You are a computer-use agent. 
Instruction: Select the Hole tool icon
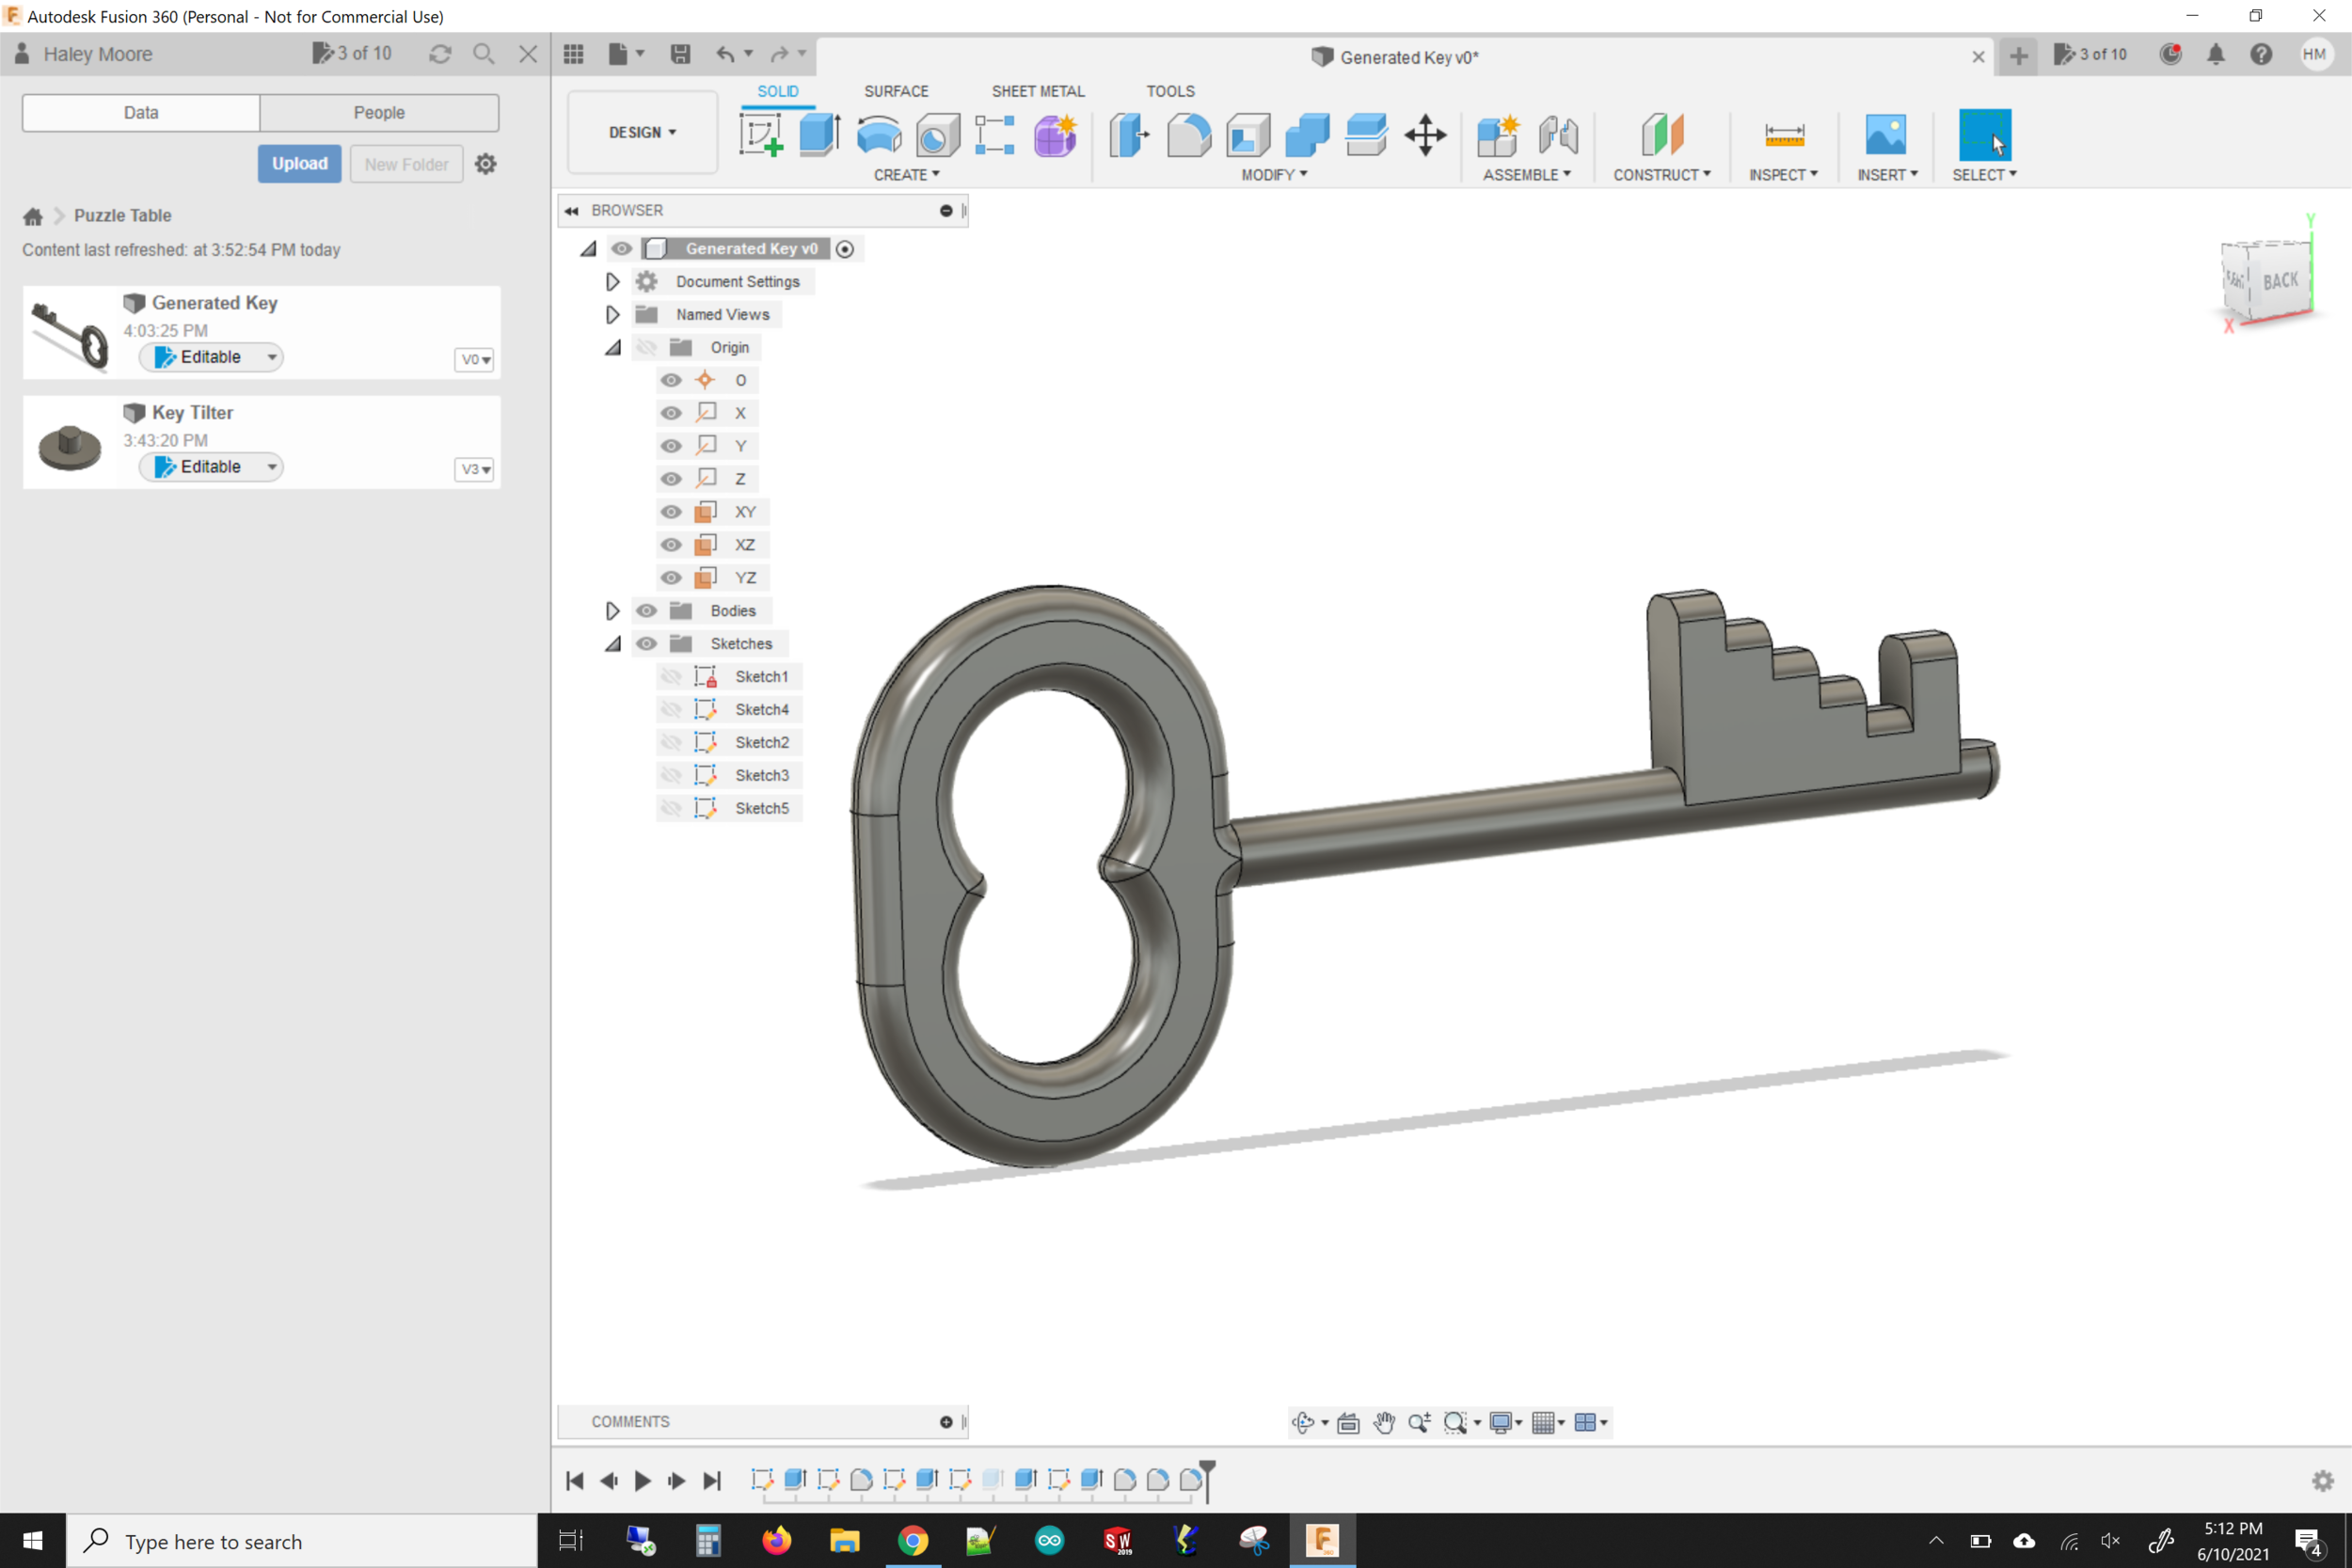coord(937,134)
